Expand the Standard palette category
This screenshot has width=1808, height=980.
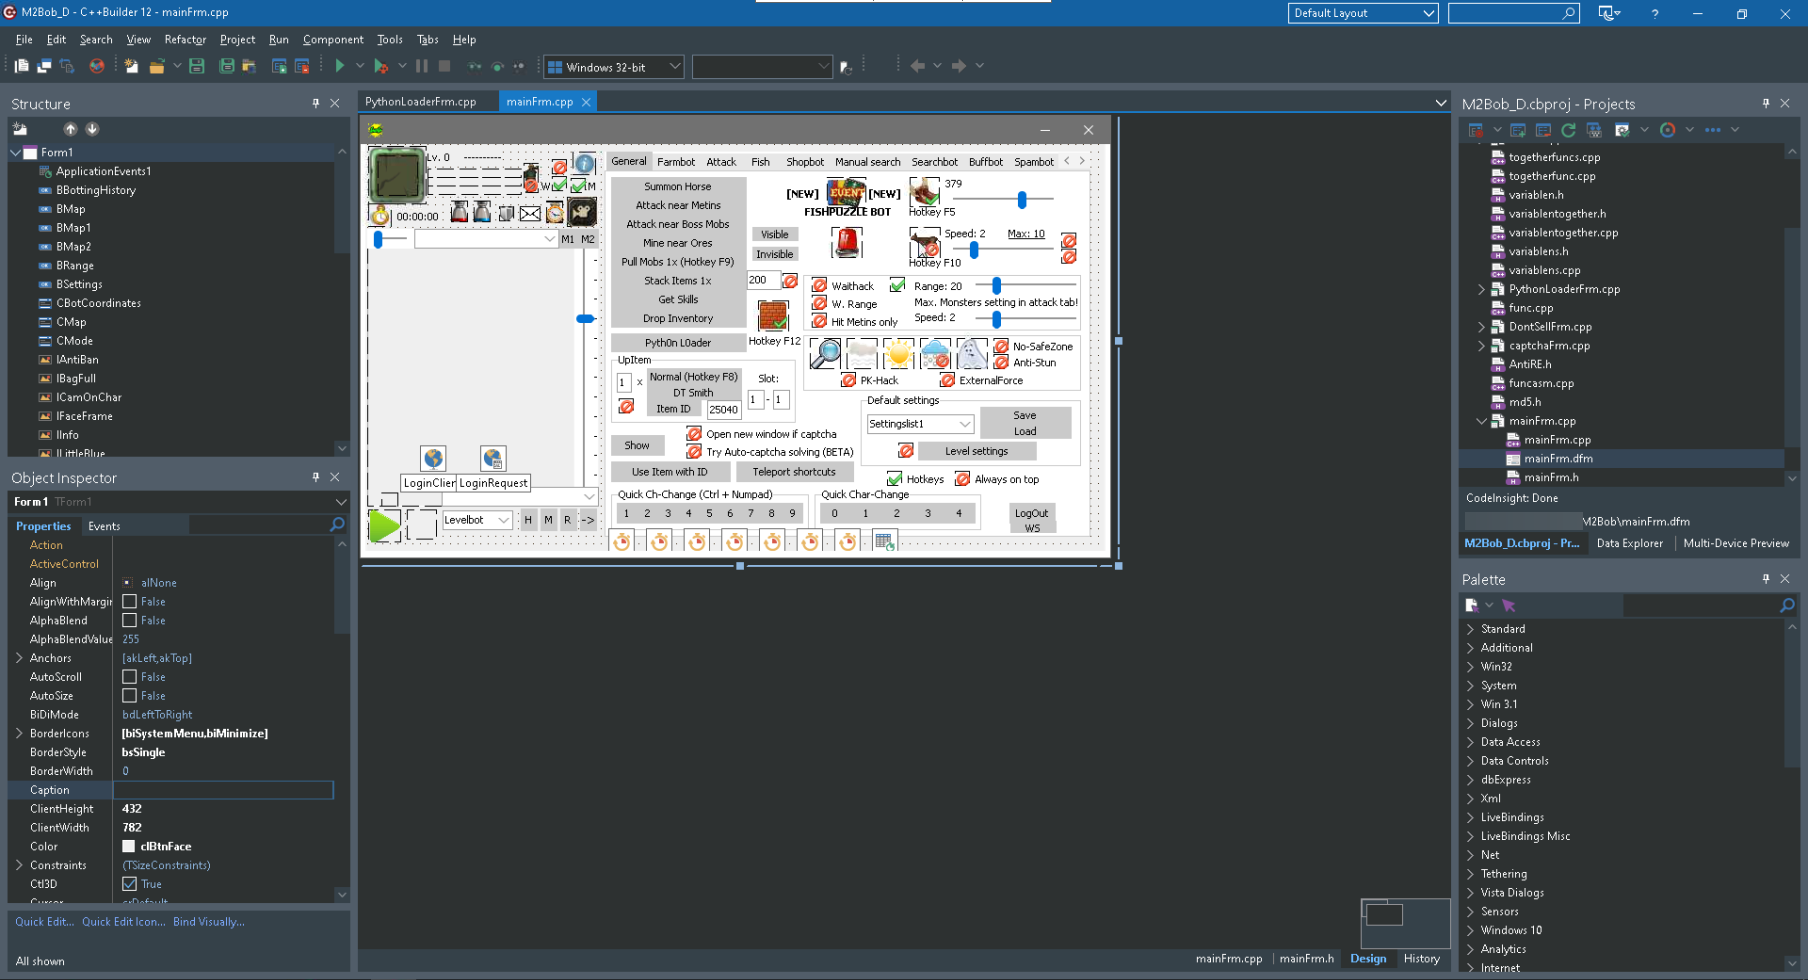coord(1471,629)
